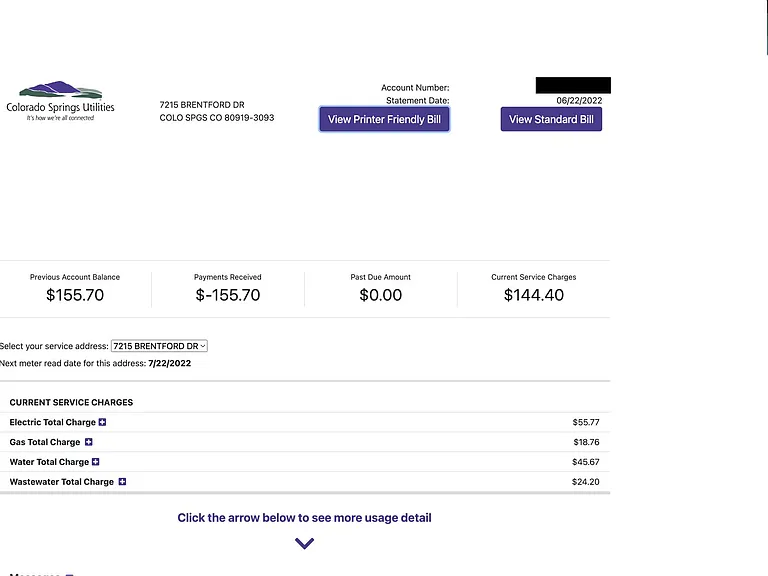The height and width of the screenshot is (576, 768).
Task: Expand Wastewater Total Charge plus icon
Action: click(x=122, y=482)
